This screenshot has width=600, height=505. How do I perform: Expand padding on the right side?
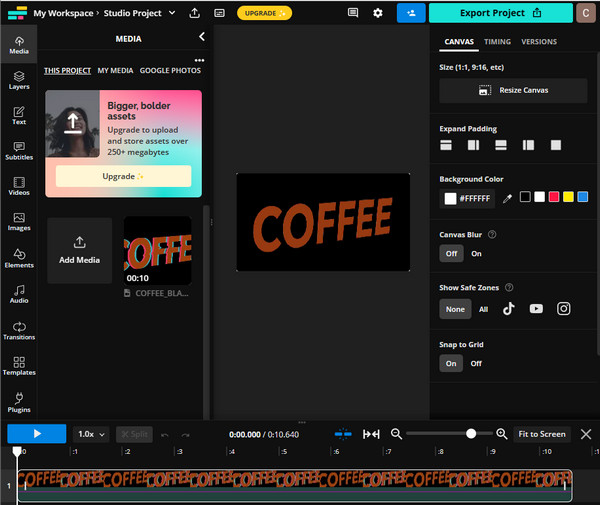coord(473,145)
